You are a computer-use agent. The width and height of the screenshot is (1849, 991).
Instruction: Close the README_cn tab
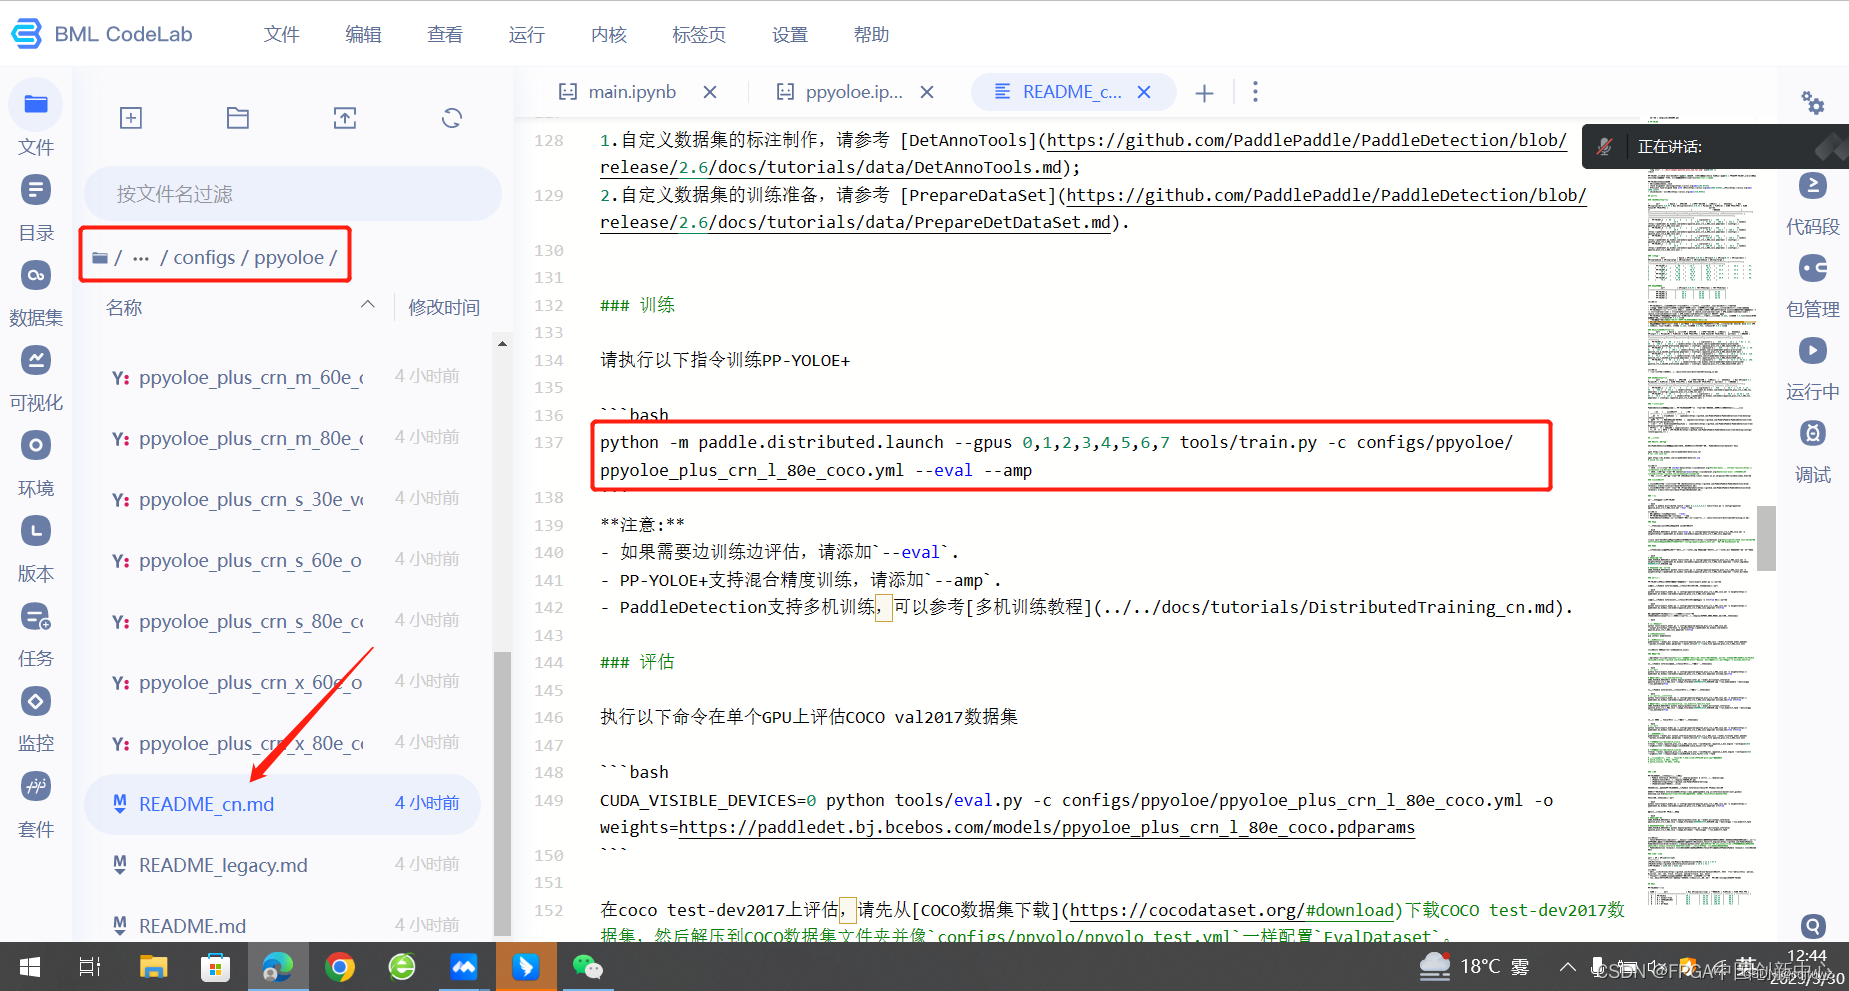pyautogui.click(x=1144, y=92)
